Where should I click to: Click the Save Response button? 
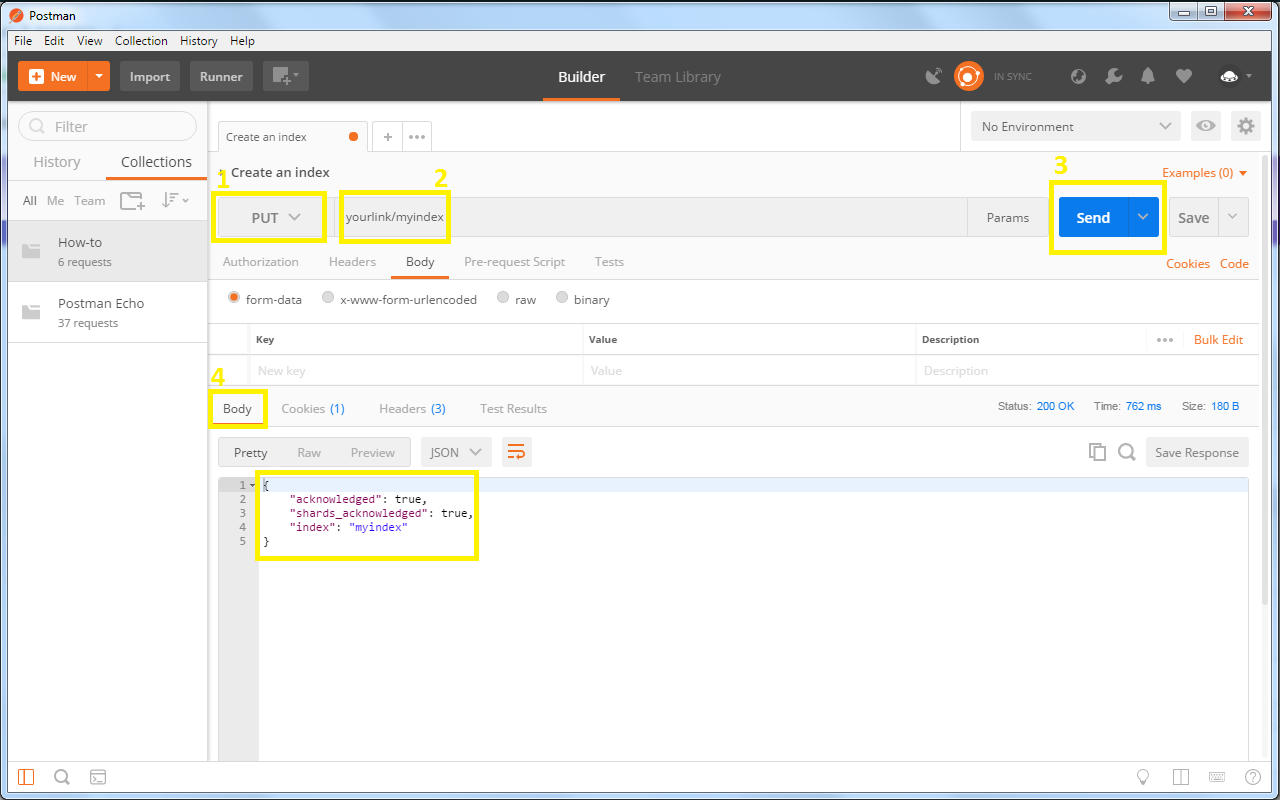(x=1197, y=453)
